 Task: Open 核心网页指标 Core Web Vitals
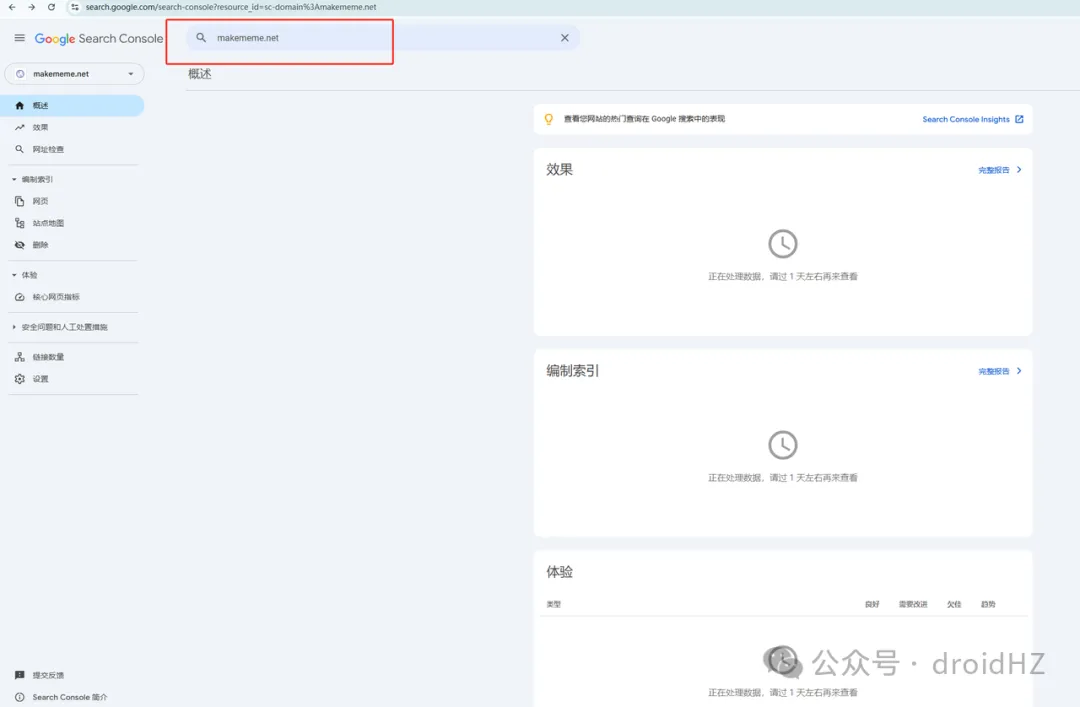tap(55, 297)
